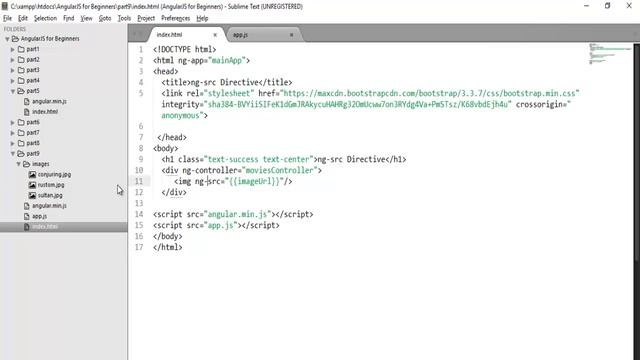Click the part7 folder icon
Viewport: 640px width, 360px height.
(21, 133)
